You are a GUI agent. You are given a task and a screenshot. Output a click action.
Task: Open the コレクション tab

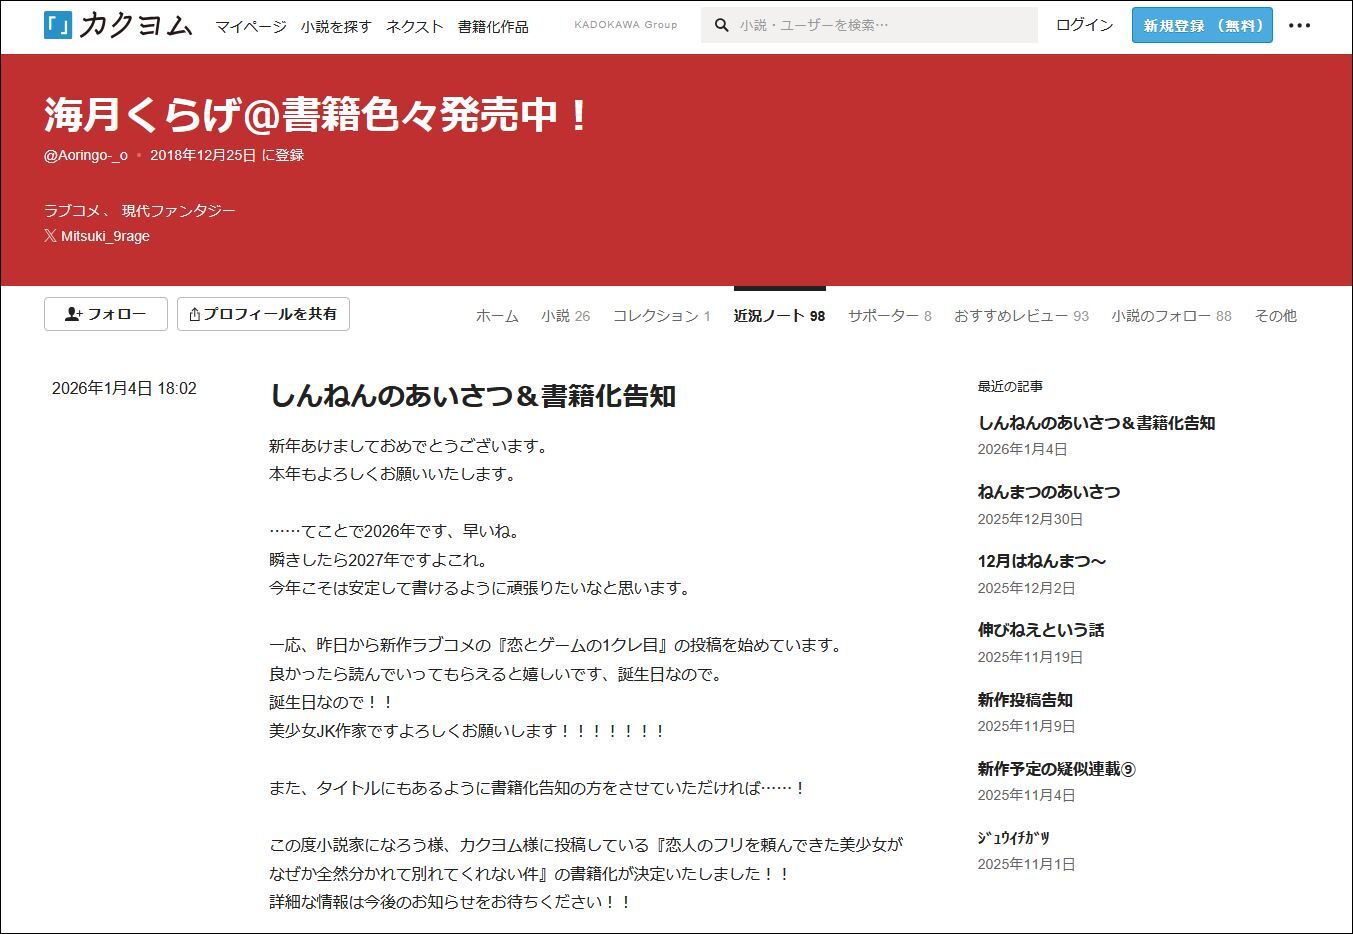point(662,315)
